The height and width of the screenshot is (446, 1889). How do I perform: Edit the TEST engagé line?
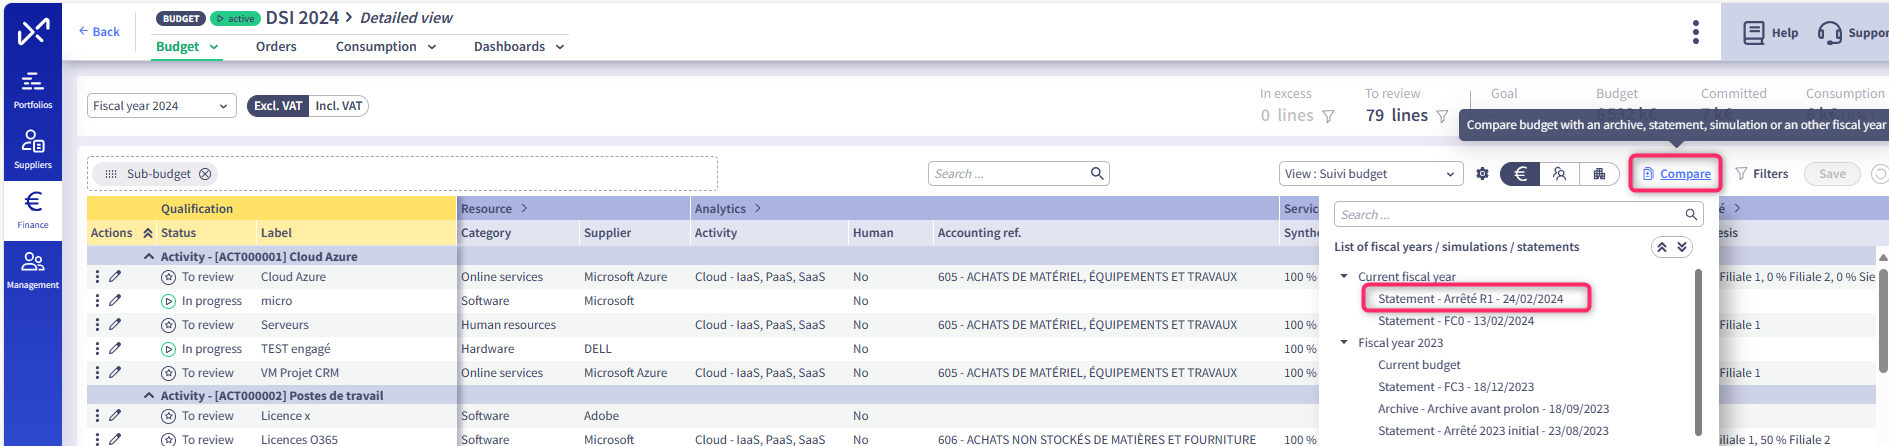coord(115,349)
